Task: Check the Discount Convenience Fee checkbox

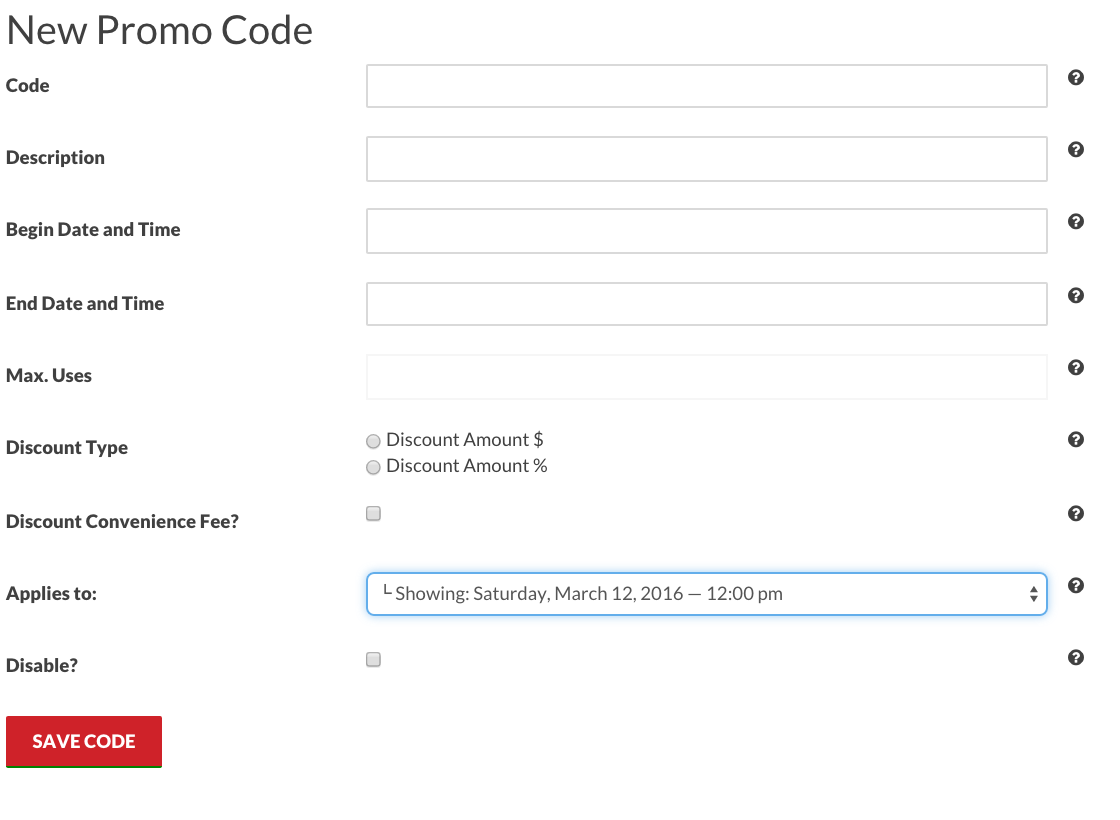Action: pyautogui.click(x=373, y=514)
